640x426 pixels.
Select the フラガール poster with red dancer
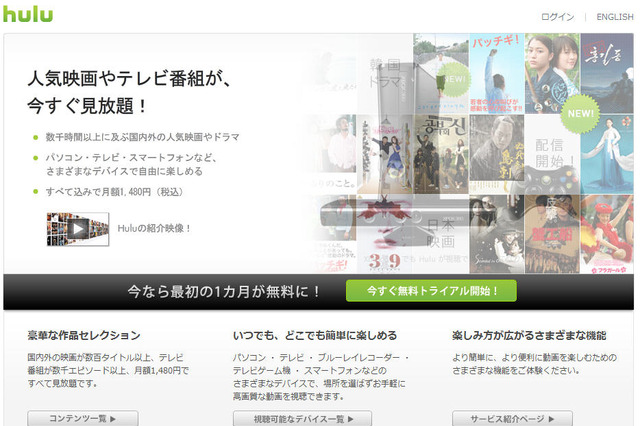point(607,234)
